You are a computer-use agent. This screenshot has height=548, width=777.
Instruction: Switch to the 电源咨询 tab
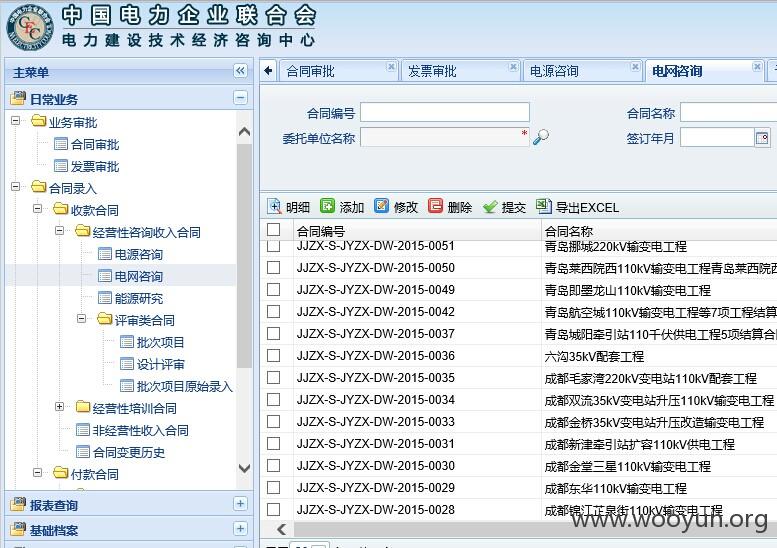[554, 71]
